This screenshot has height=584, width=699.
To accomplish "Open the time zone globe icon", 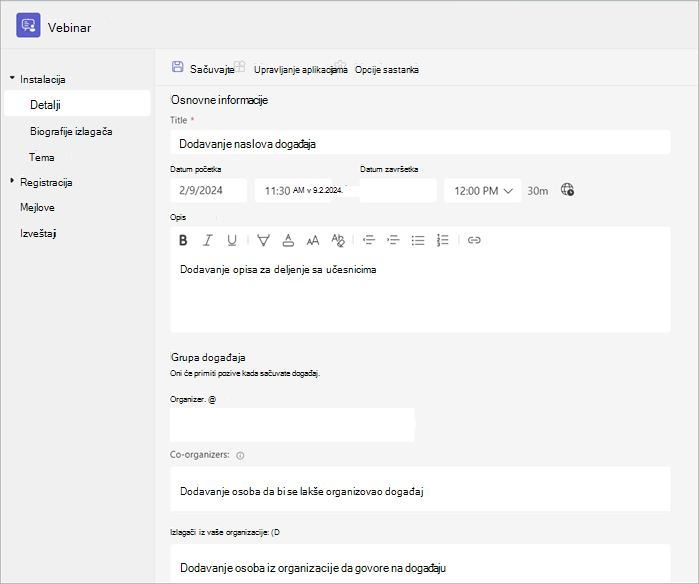I will 567,189.
